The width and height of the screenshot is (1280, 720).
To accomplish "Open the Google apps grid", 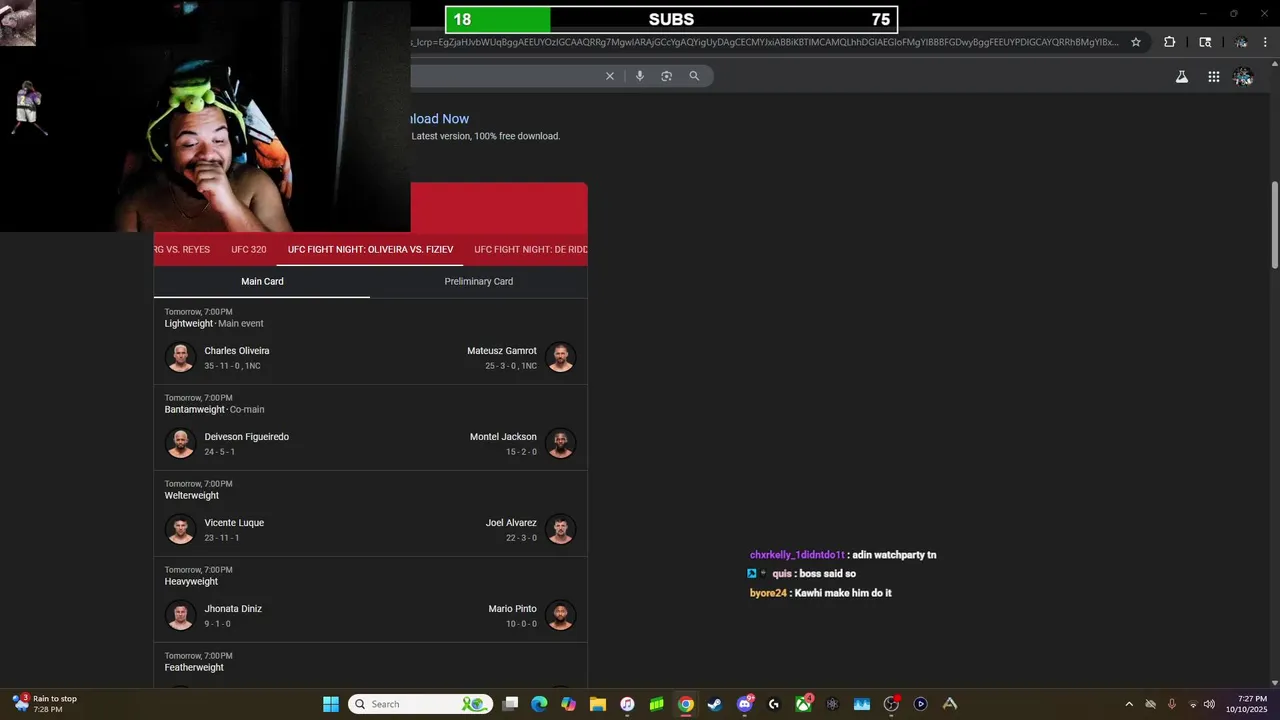I will coord(1214,76).
